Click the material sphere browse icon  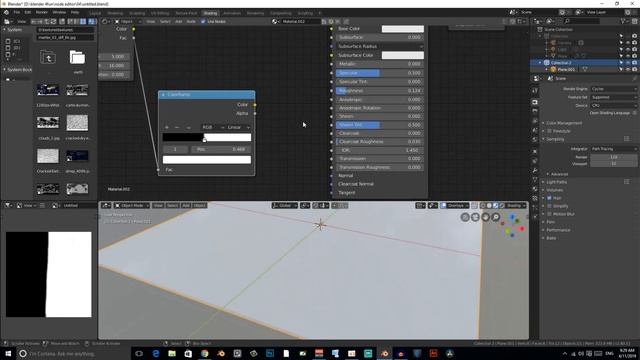276,21
